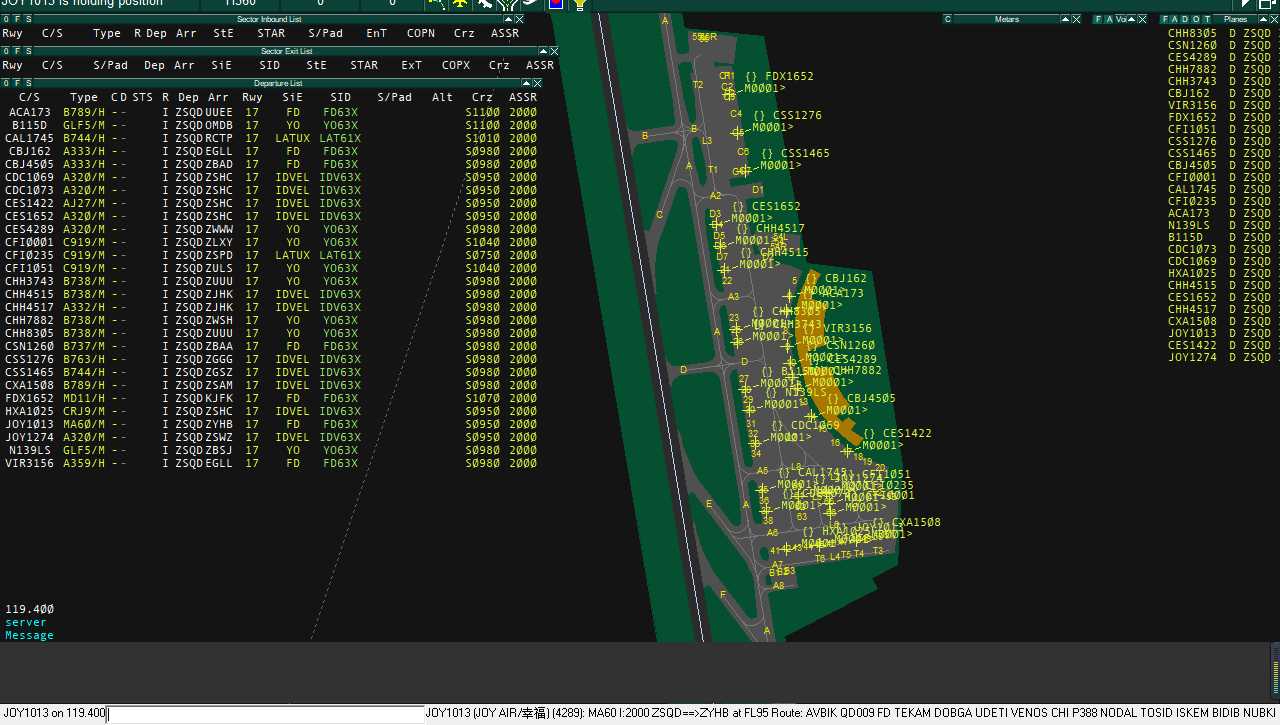Viewport: 1280px width, 725px height.
Task: Click the white branching routes toolbar icon
Action: [507, 4]
